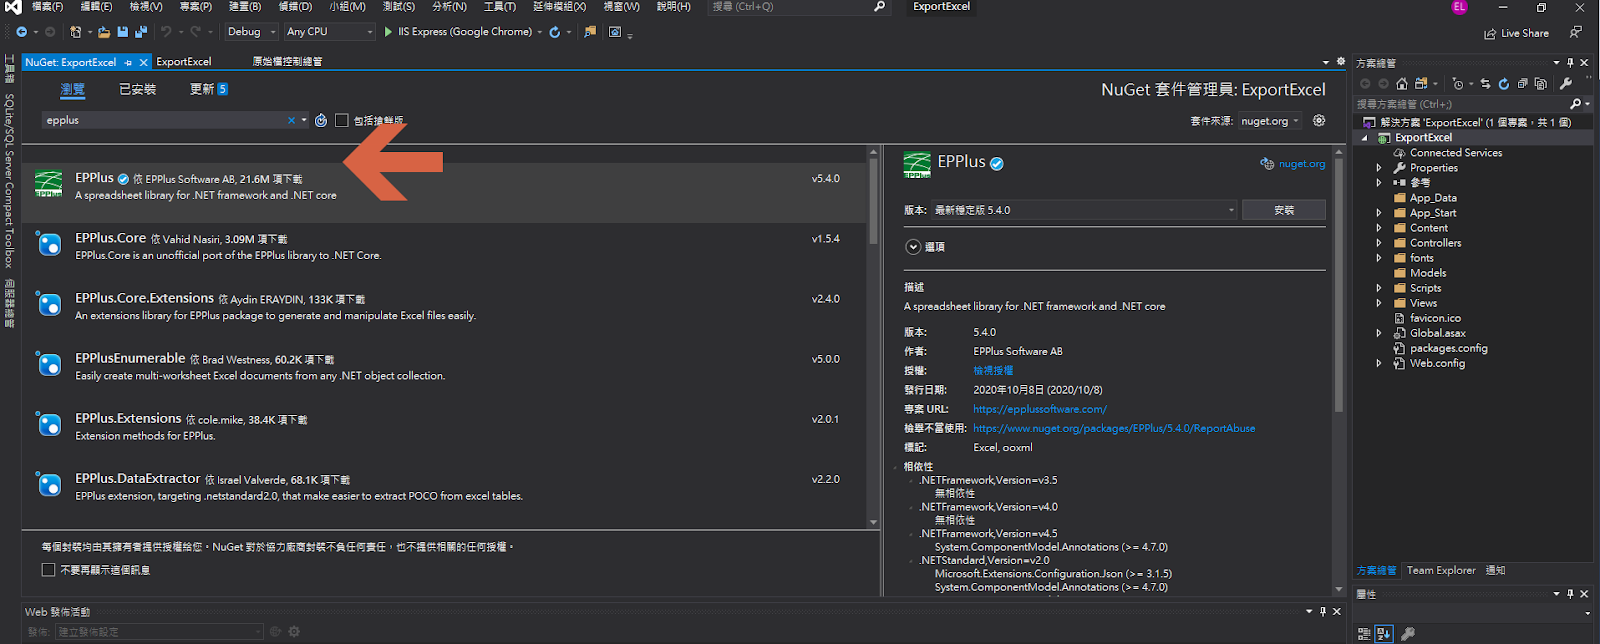
Task: Open search history dropdown for epplus box
Action: point(304,120)
